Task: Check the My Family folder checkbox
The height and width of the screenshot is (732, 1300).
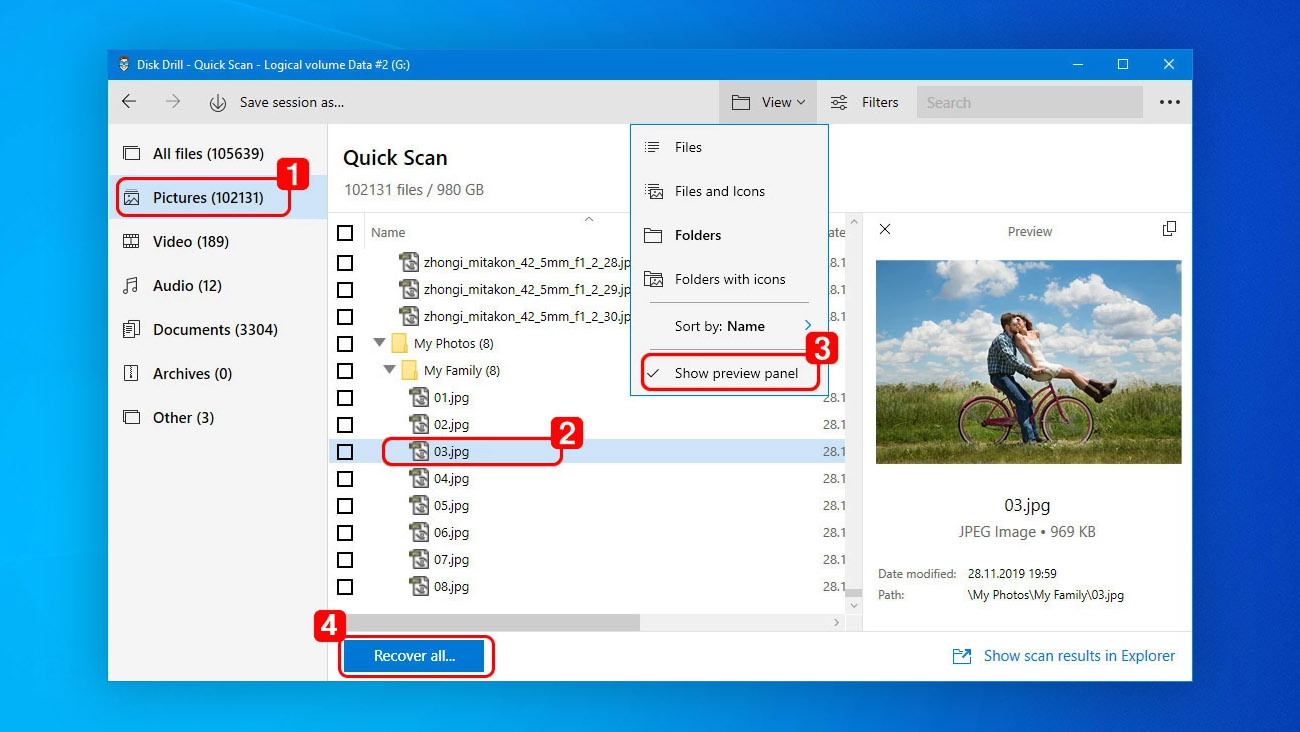Action: coord(345,371)
